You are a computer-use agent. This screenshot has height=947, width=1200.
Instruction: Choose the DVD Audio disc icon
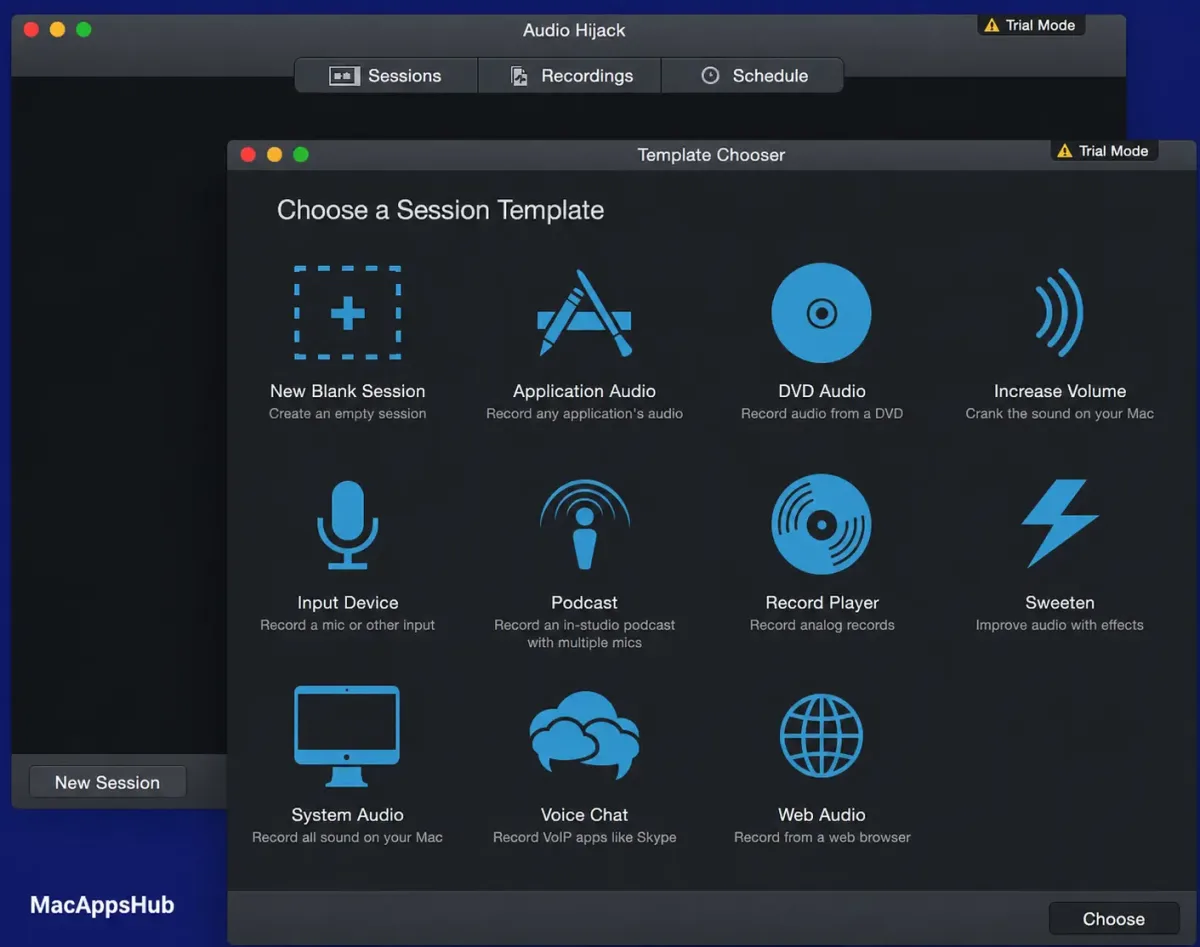pyautogui.click(x=821, y=313)
